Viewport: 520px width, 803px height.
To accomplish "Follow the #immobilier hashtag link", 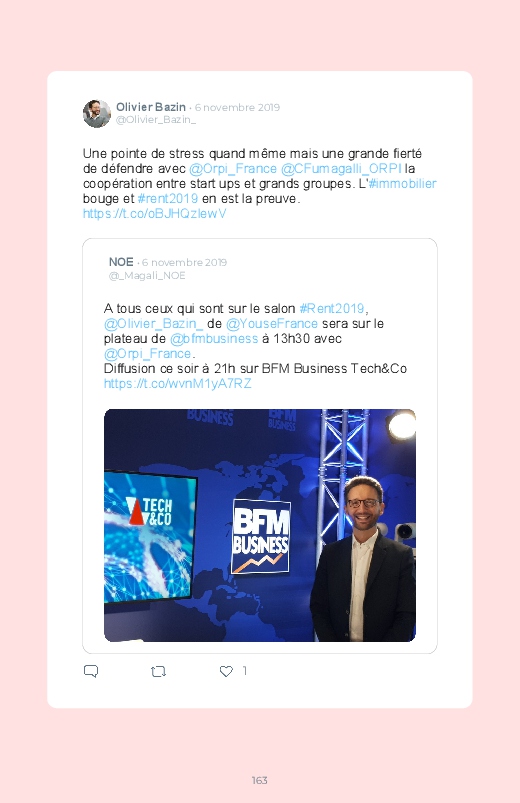I will pos(403,183).
